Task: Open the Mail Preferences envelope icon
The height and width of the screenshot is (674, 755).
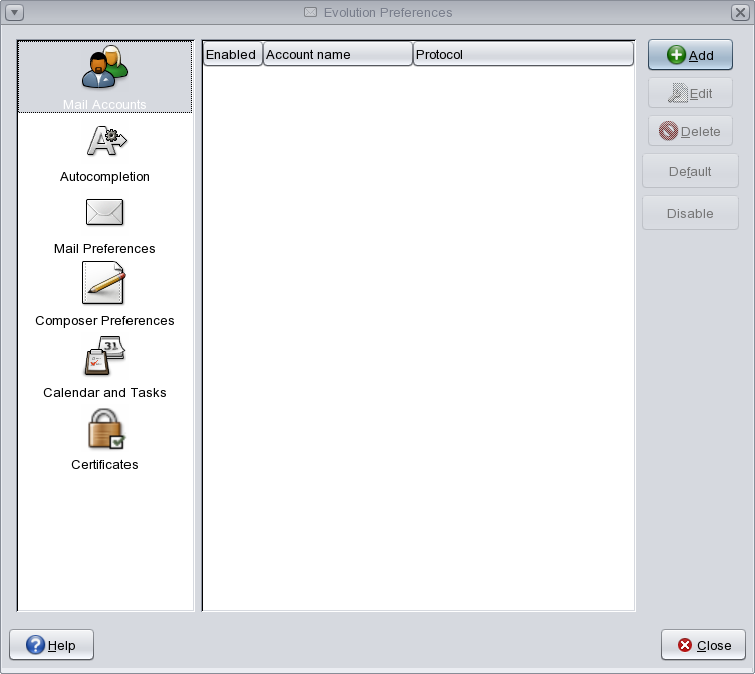Action: pos(104,212)
